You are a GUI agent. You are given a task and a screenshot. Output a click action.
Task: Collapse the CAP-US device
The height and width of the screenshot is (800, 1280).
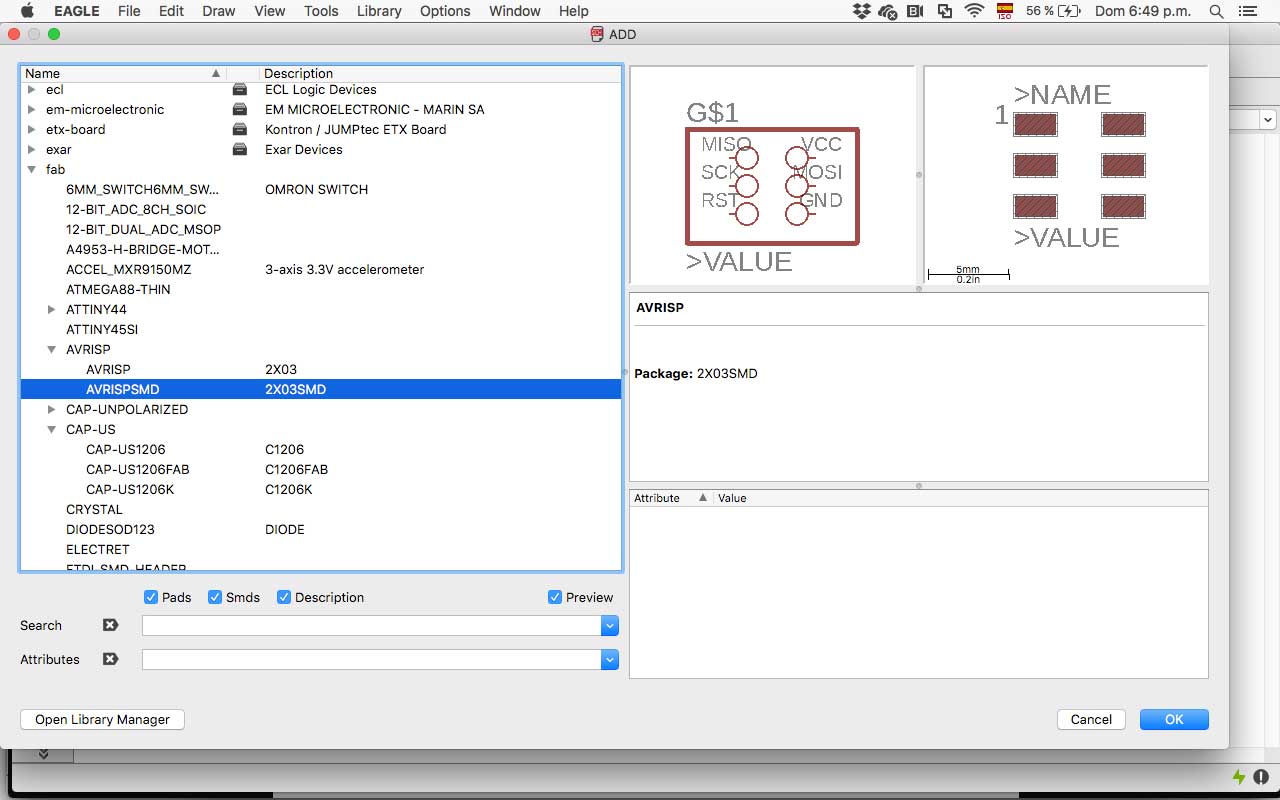(x=51, y=429)
